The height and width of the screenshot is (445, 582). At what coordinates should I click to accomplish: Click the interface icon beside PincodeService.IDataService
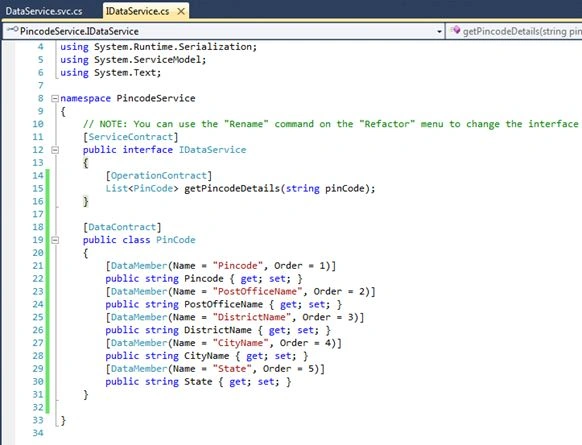pos(13,30)
